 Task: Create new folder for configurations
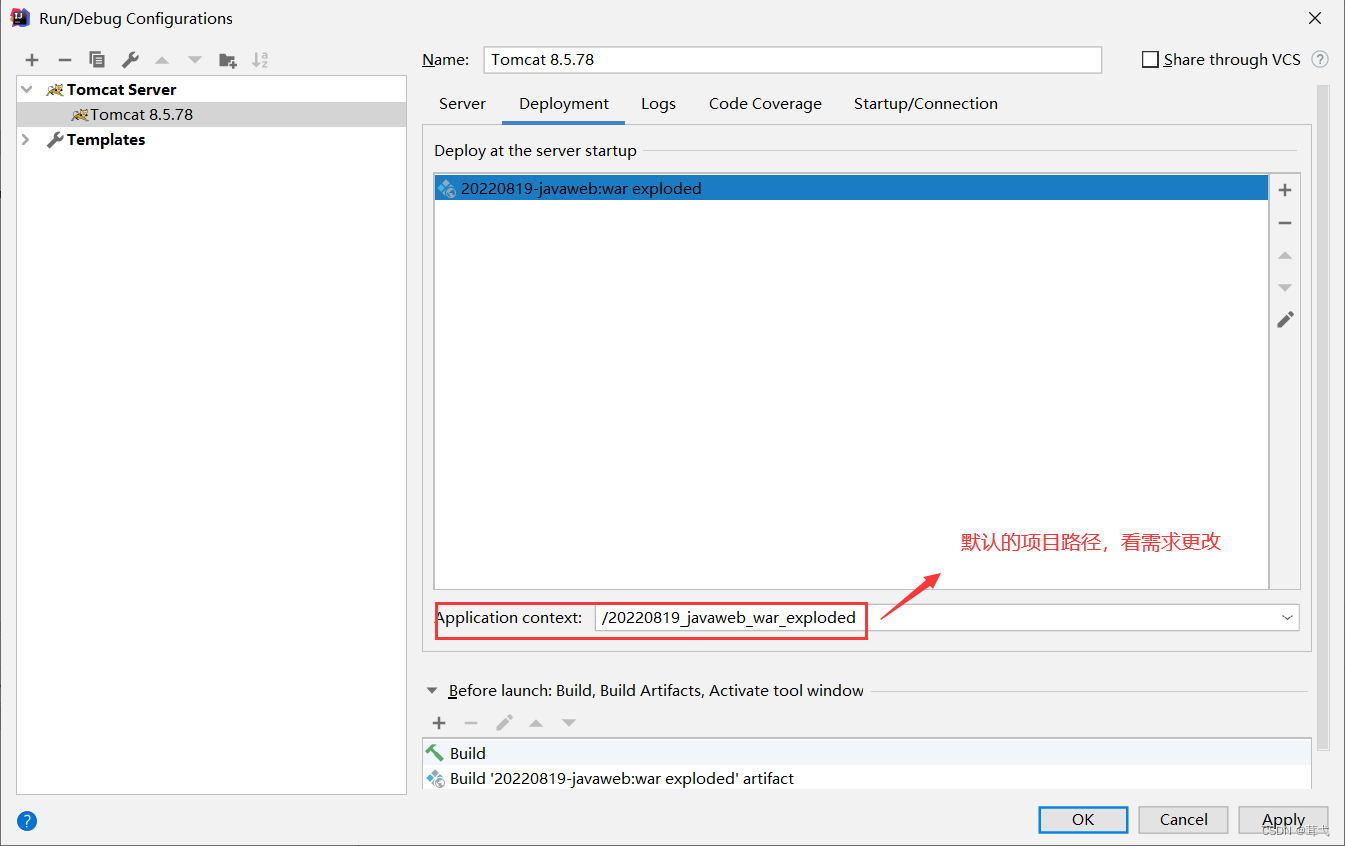pyautogui.click(x=228, y=60)
